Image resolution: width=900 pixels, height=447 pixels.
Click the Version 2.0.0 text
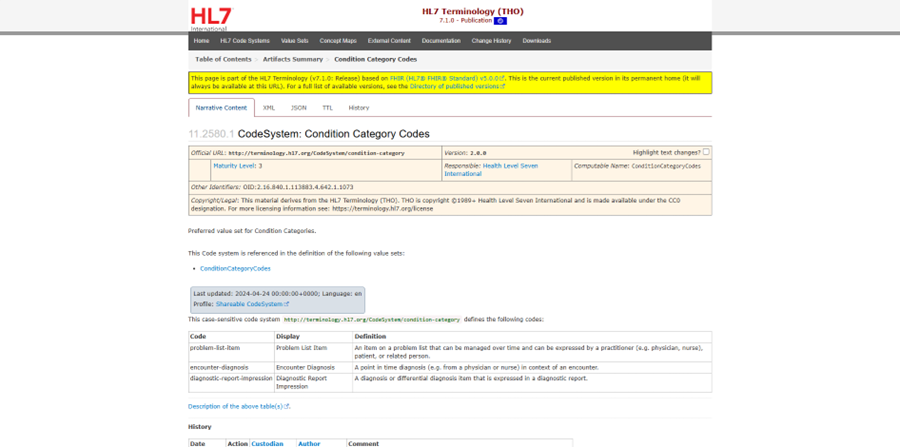(465, 153)
